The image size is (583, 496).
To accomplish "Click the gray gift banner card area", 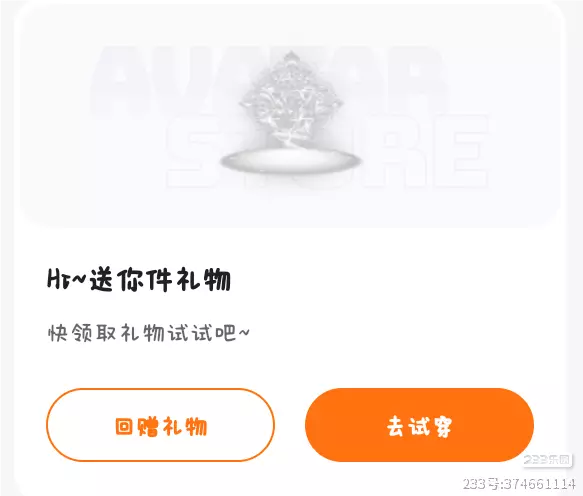I will pos(290,115).
